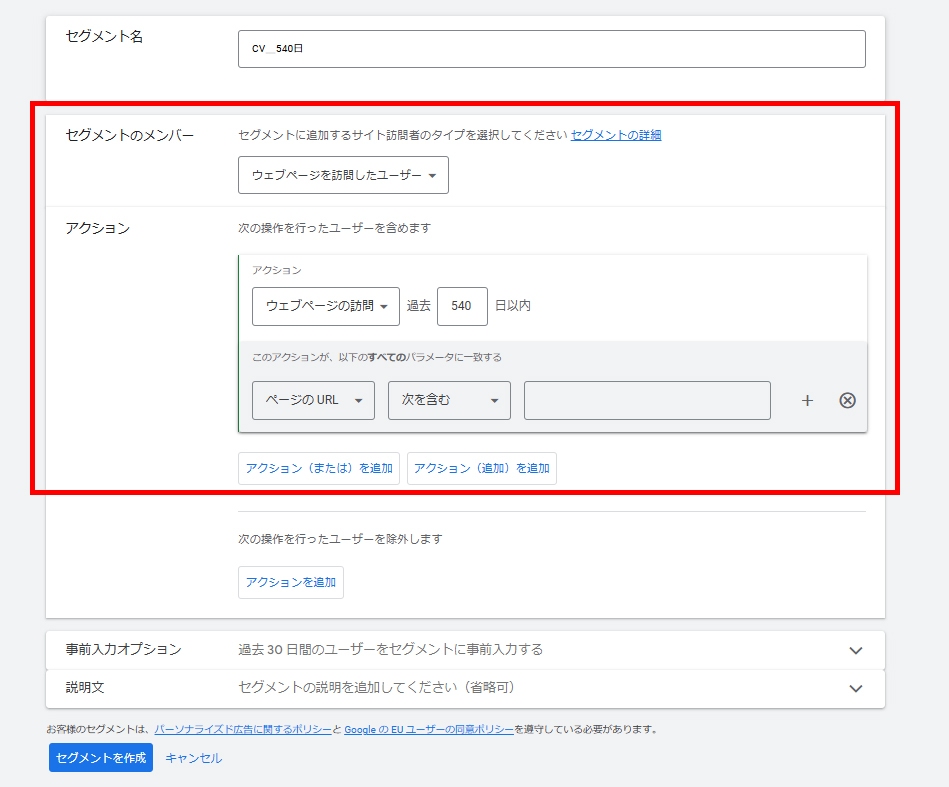Click the empty URL value field
Screen dimensions: 949x787
point(647,400)
